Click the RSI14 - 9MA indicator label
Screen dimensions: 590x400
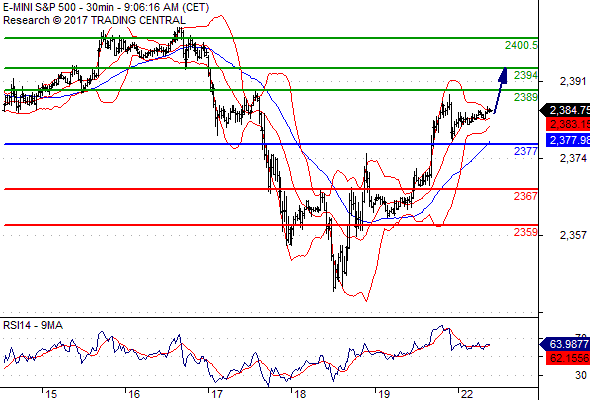pos(33,325)
